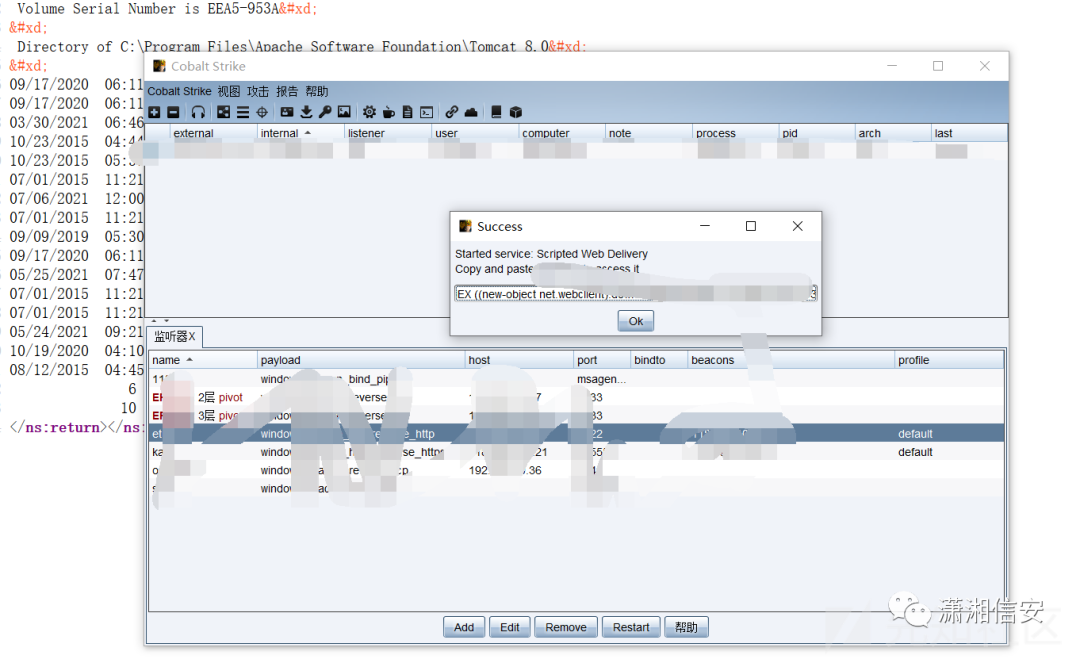Click the command text field in Success dialog

[x=635, y=294]
